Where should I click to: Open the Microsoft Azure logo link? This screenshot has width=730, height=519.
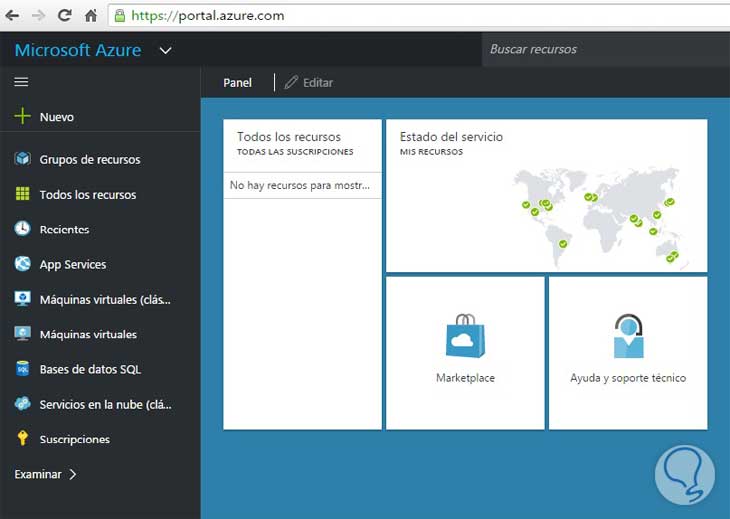coord(78,50)
